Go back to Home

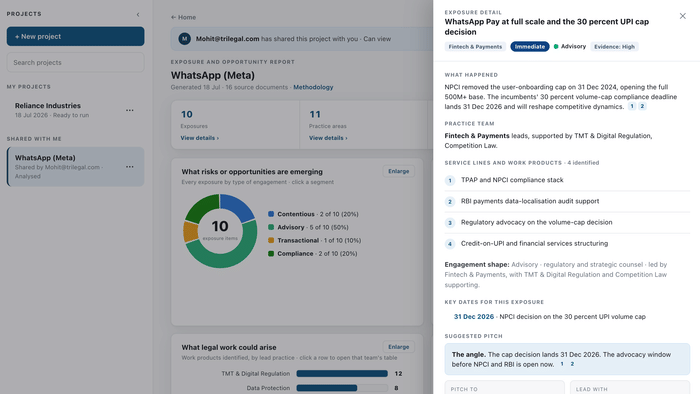point(183,17)
